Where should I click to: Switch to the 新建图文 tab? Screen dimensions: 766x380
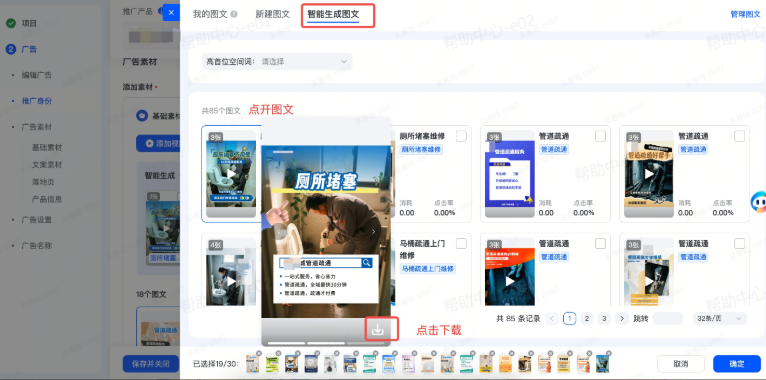(273, 14)
